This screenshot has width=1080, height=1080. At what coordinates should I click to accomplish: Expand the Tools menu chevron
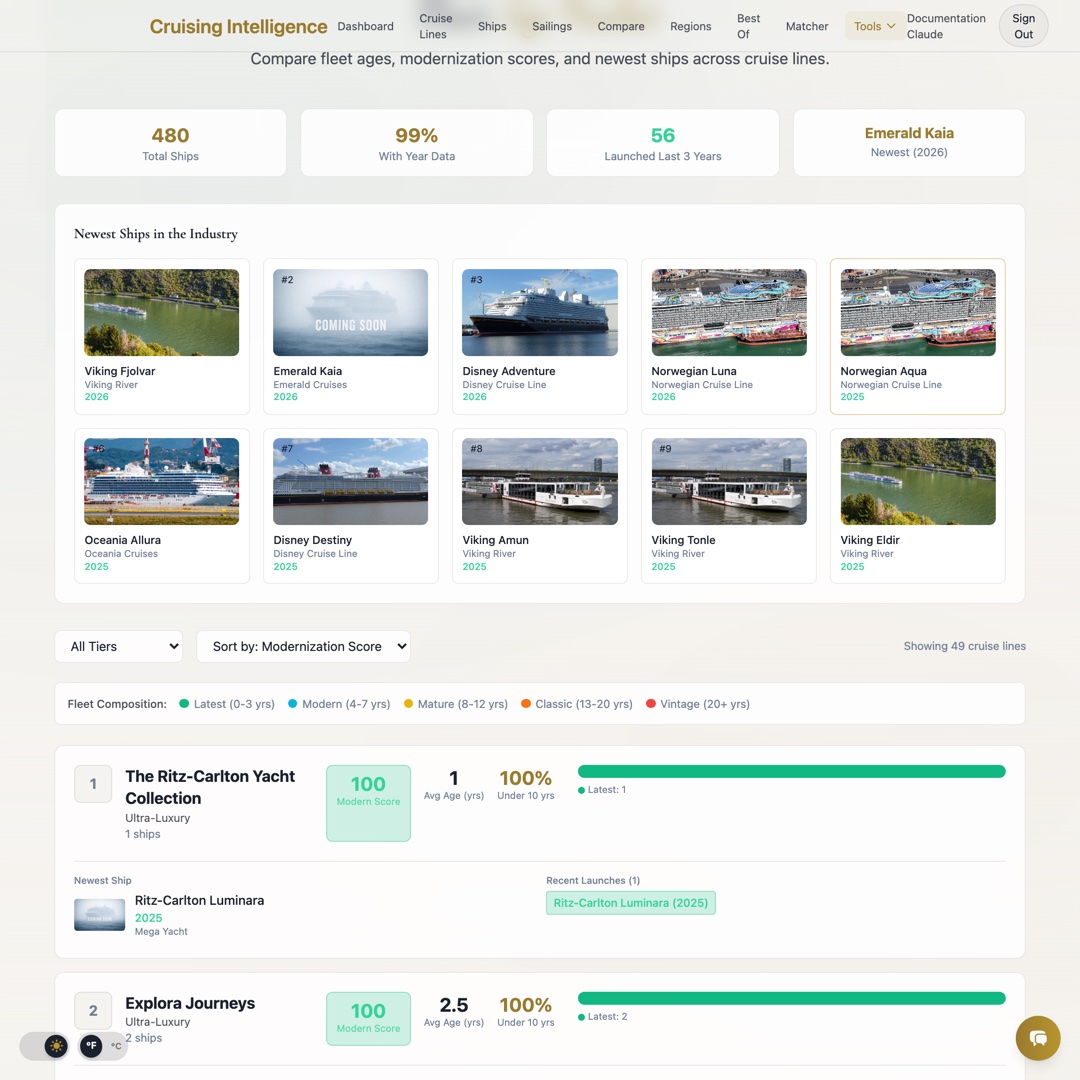(x=891, y=26)
